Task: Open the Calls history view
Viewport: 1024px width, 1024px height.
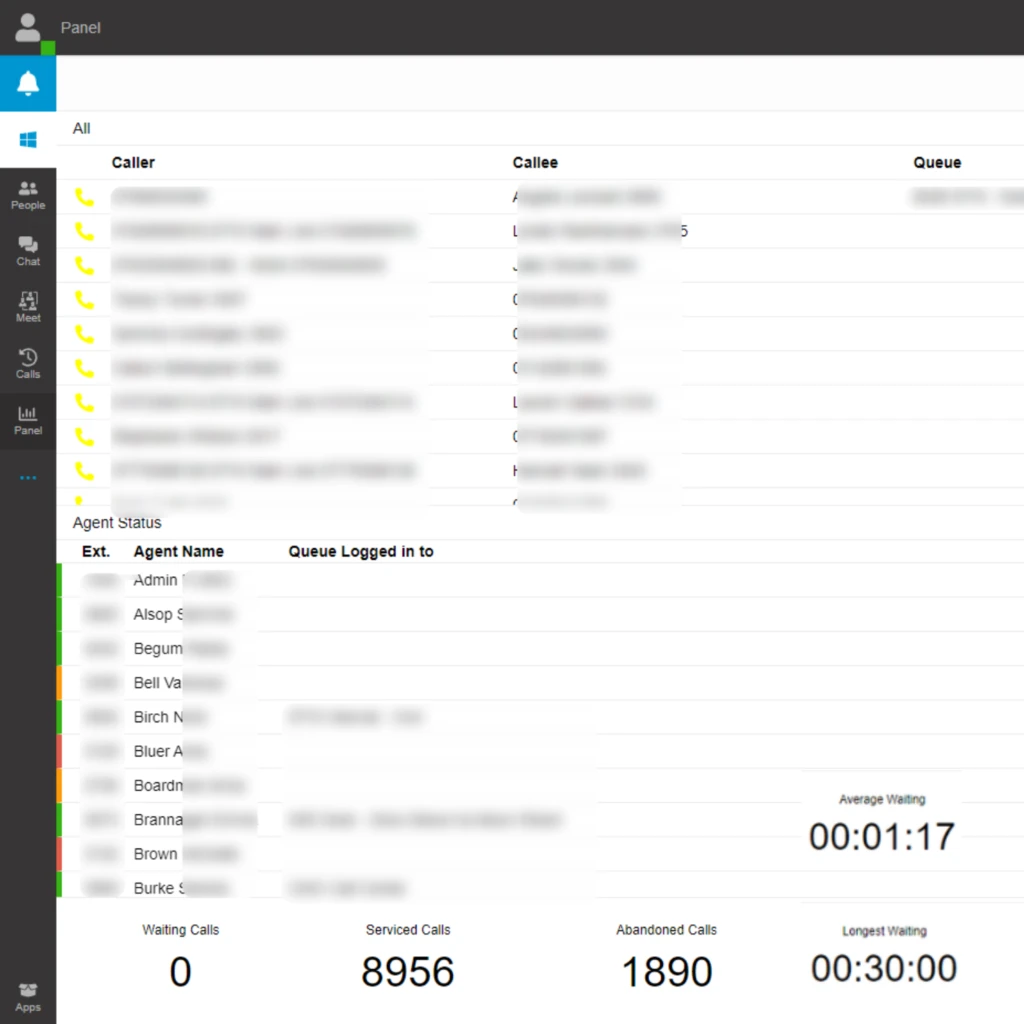Action: pyautogui.click(x=27, y=363)
